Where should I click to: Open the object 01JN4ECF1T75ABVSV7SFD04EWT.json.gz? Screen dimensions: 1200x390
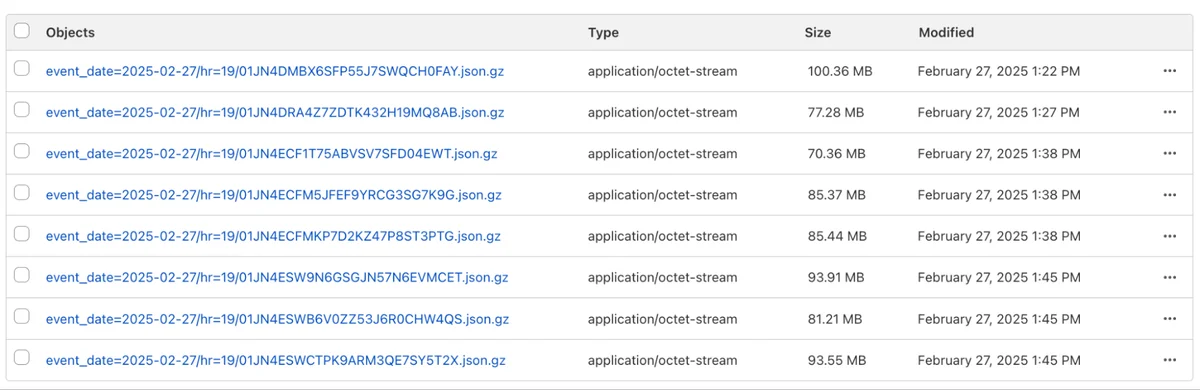click(x=271, y=154)
